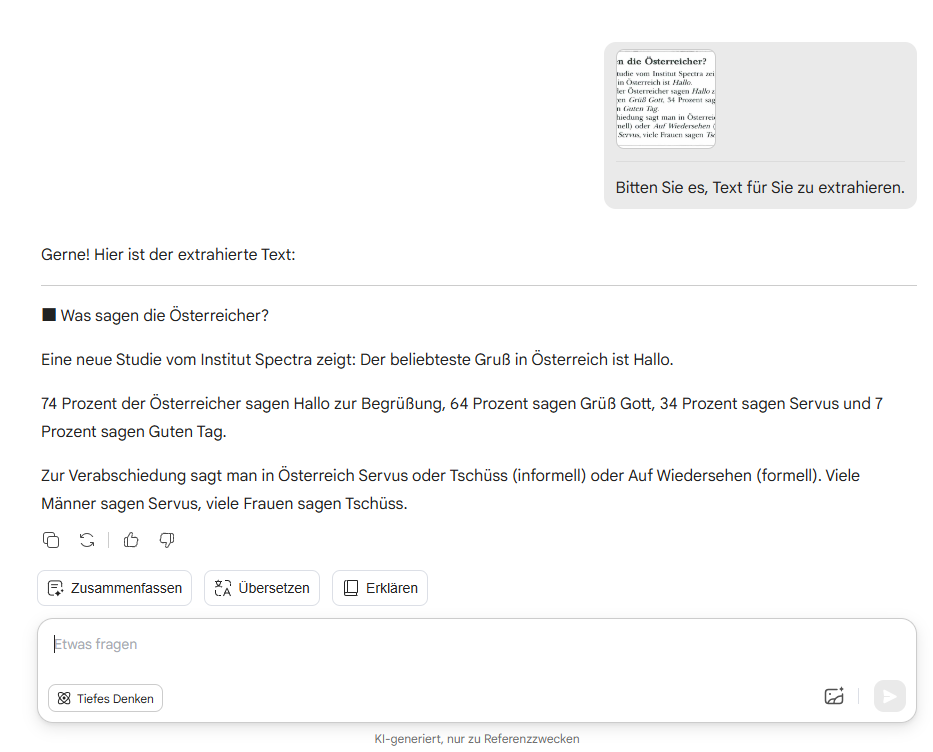Click the paragraph starting '74 Prozent der Österreicher'
933x752 pixels.
pyautogui.click(x=462, y=417)
